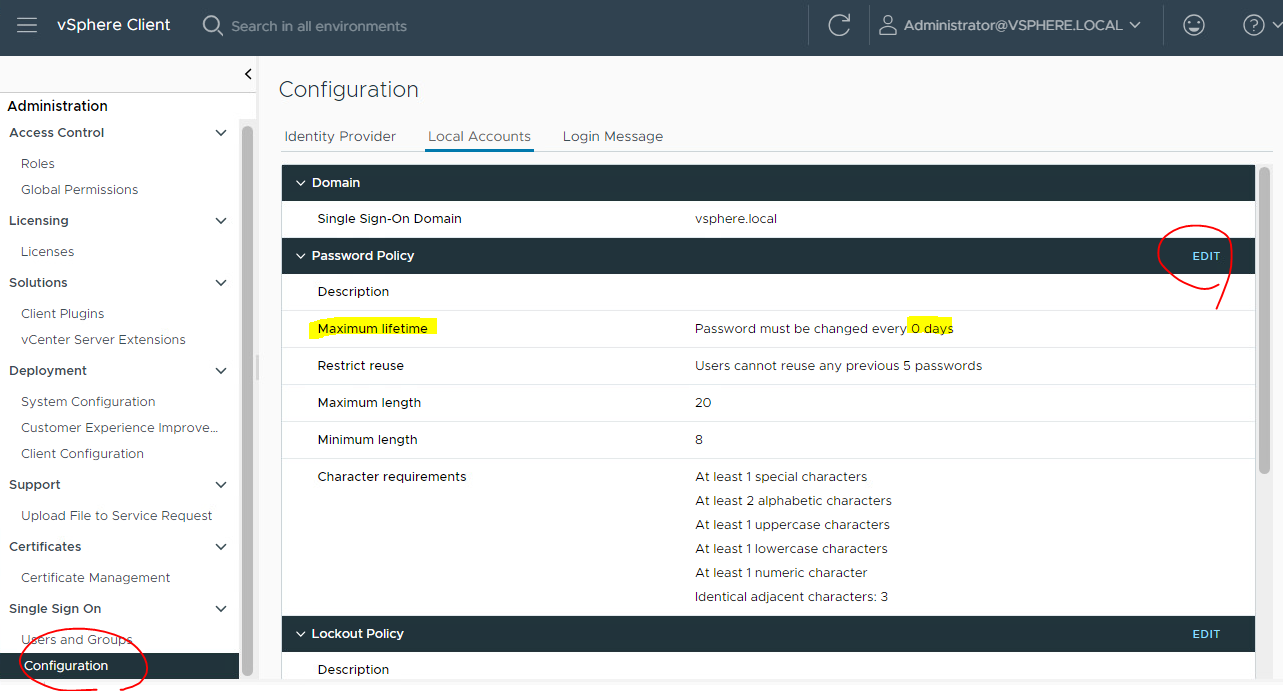This screenshot has height=691, width=1283.
Task: Edit the Password Policy
Action: point(1206,256)
